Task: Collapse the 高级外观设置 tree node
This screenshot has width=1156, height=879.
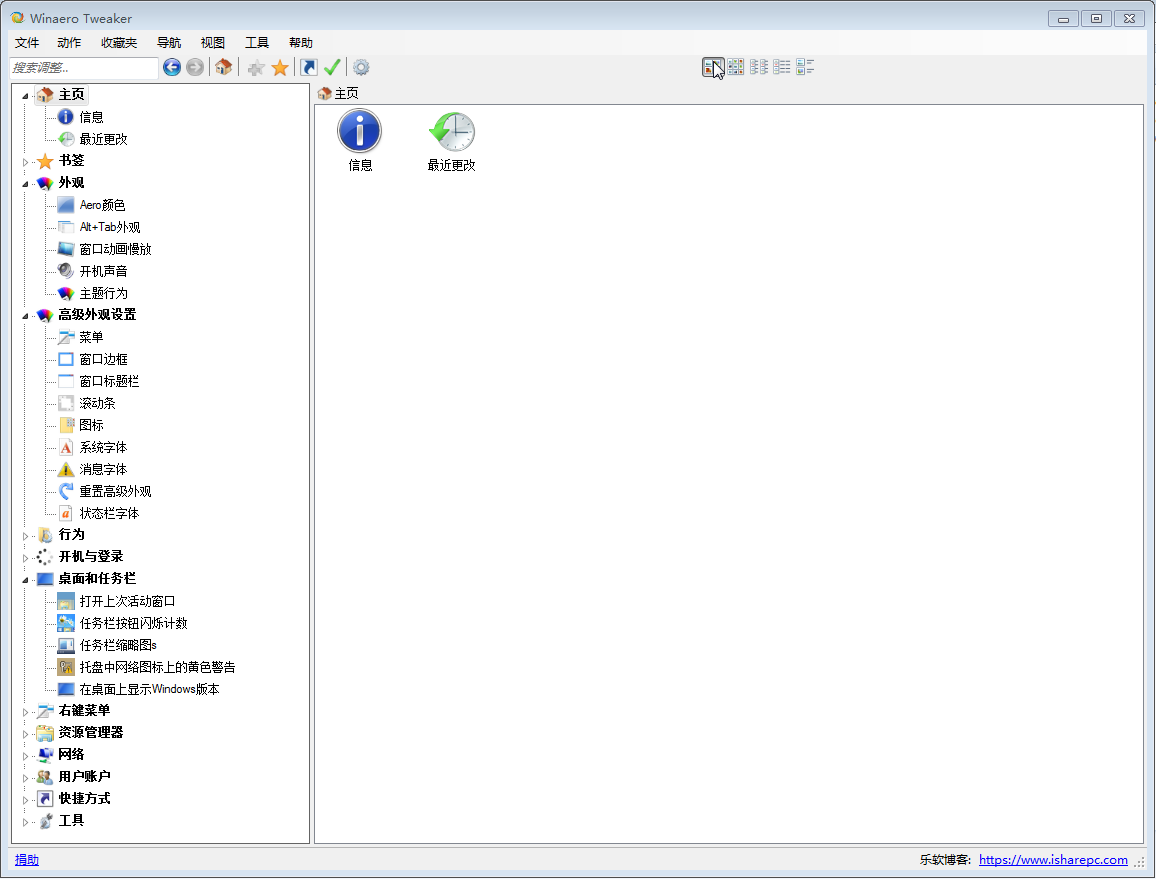Action: coord(26,316)
